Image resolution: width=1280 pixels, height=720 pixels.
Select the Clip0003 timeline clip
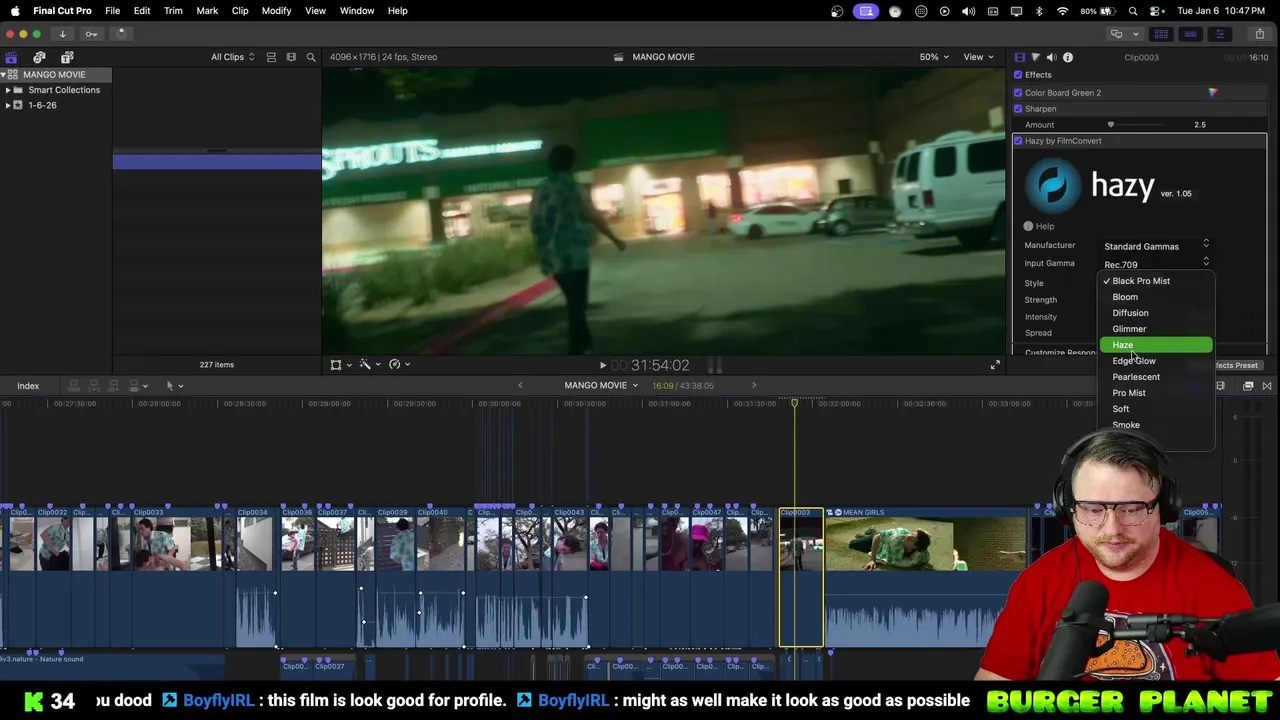pos(801,577)
